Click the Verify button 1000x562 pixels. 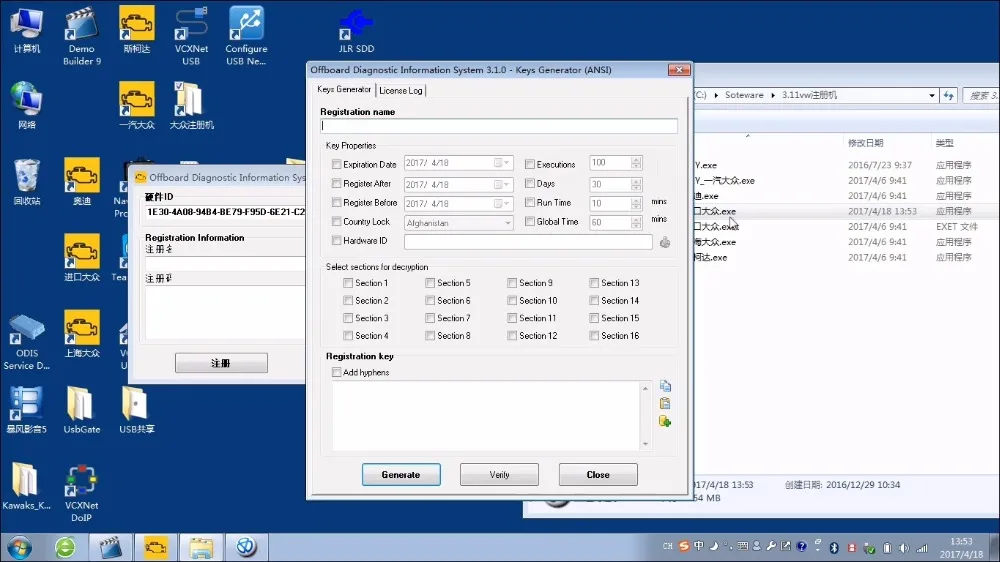(x=499, y=475)
